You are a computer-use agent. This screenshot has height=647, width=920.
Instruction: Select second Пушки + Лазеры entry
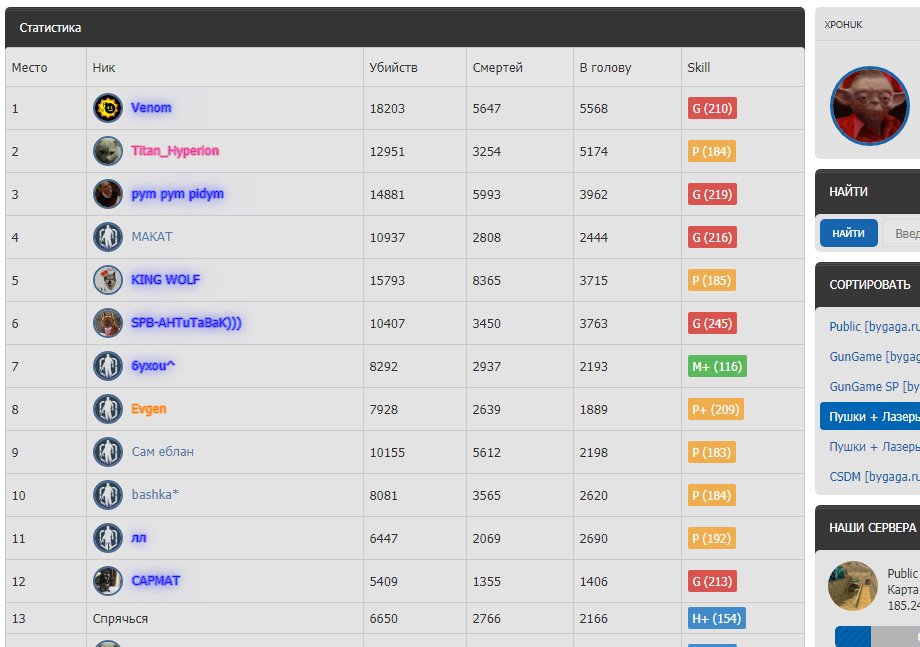[874, 447]
